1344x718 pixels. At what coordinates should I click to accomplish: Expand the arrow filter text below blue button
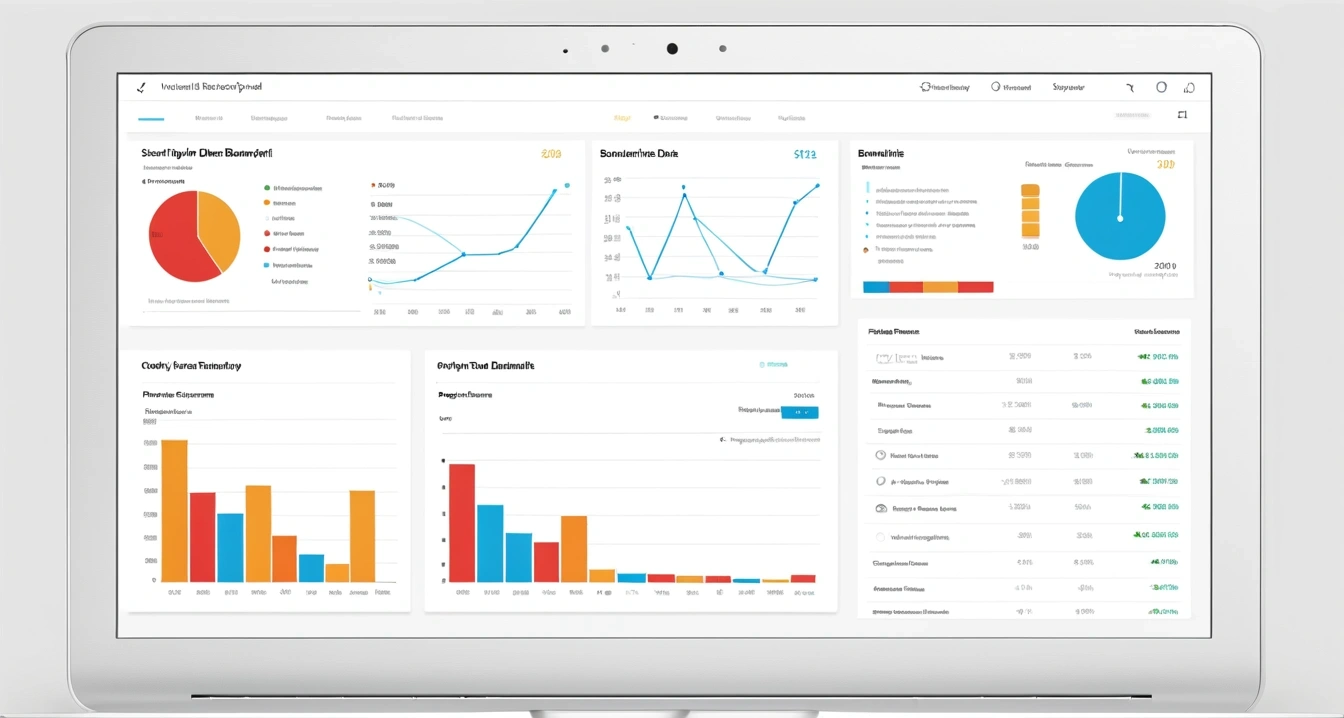coord(771,439)
